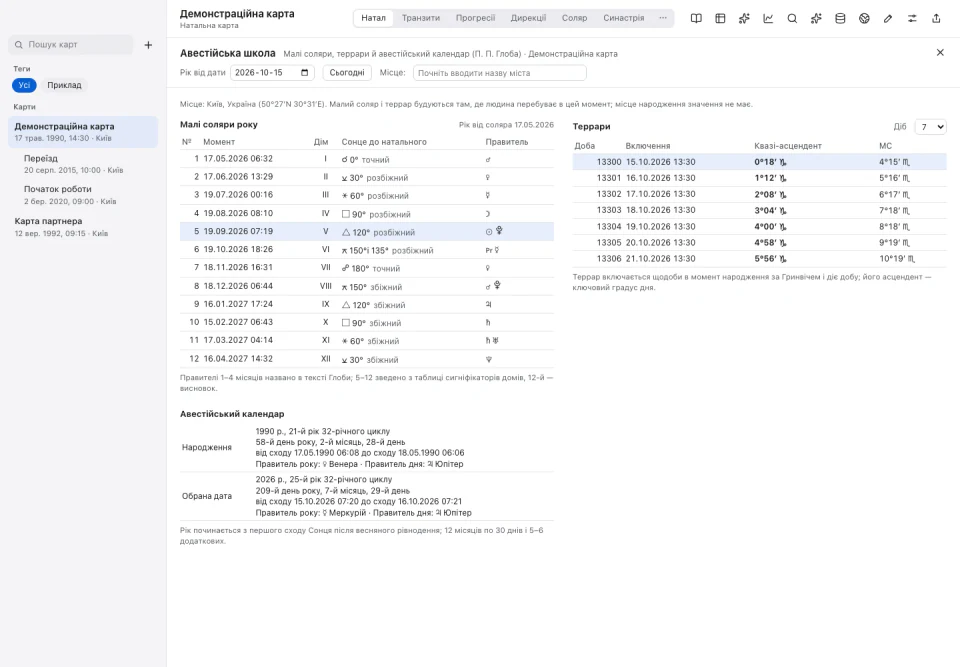Open the book icon in the top toolbar
Viewport: 960px width, 667px height.
tap(696, 18)
